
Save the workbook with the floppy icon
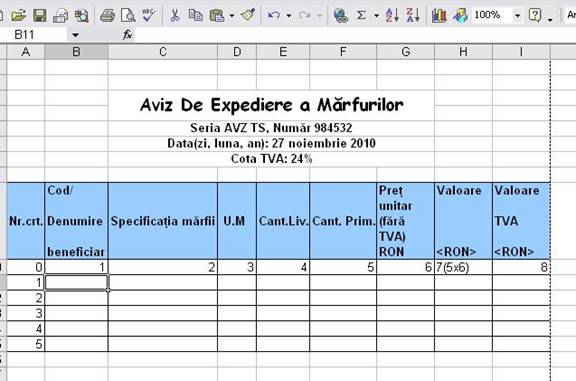pyautogui.click(x=40, y=15)
